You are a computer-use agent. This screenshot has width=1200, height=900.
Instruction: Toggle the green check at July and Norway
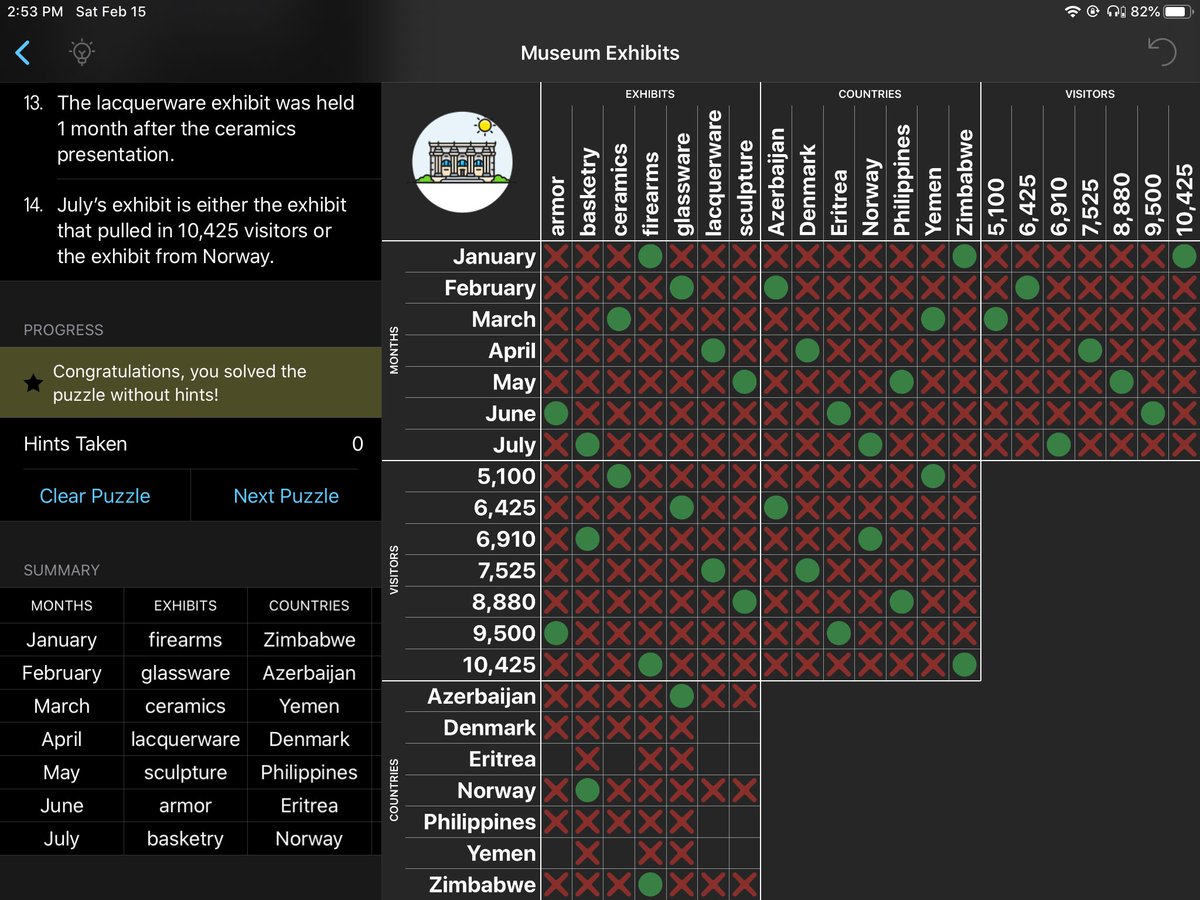point(869,444)
